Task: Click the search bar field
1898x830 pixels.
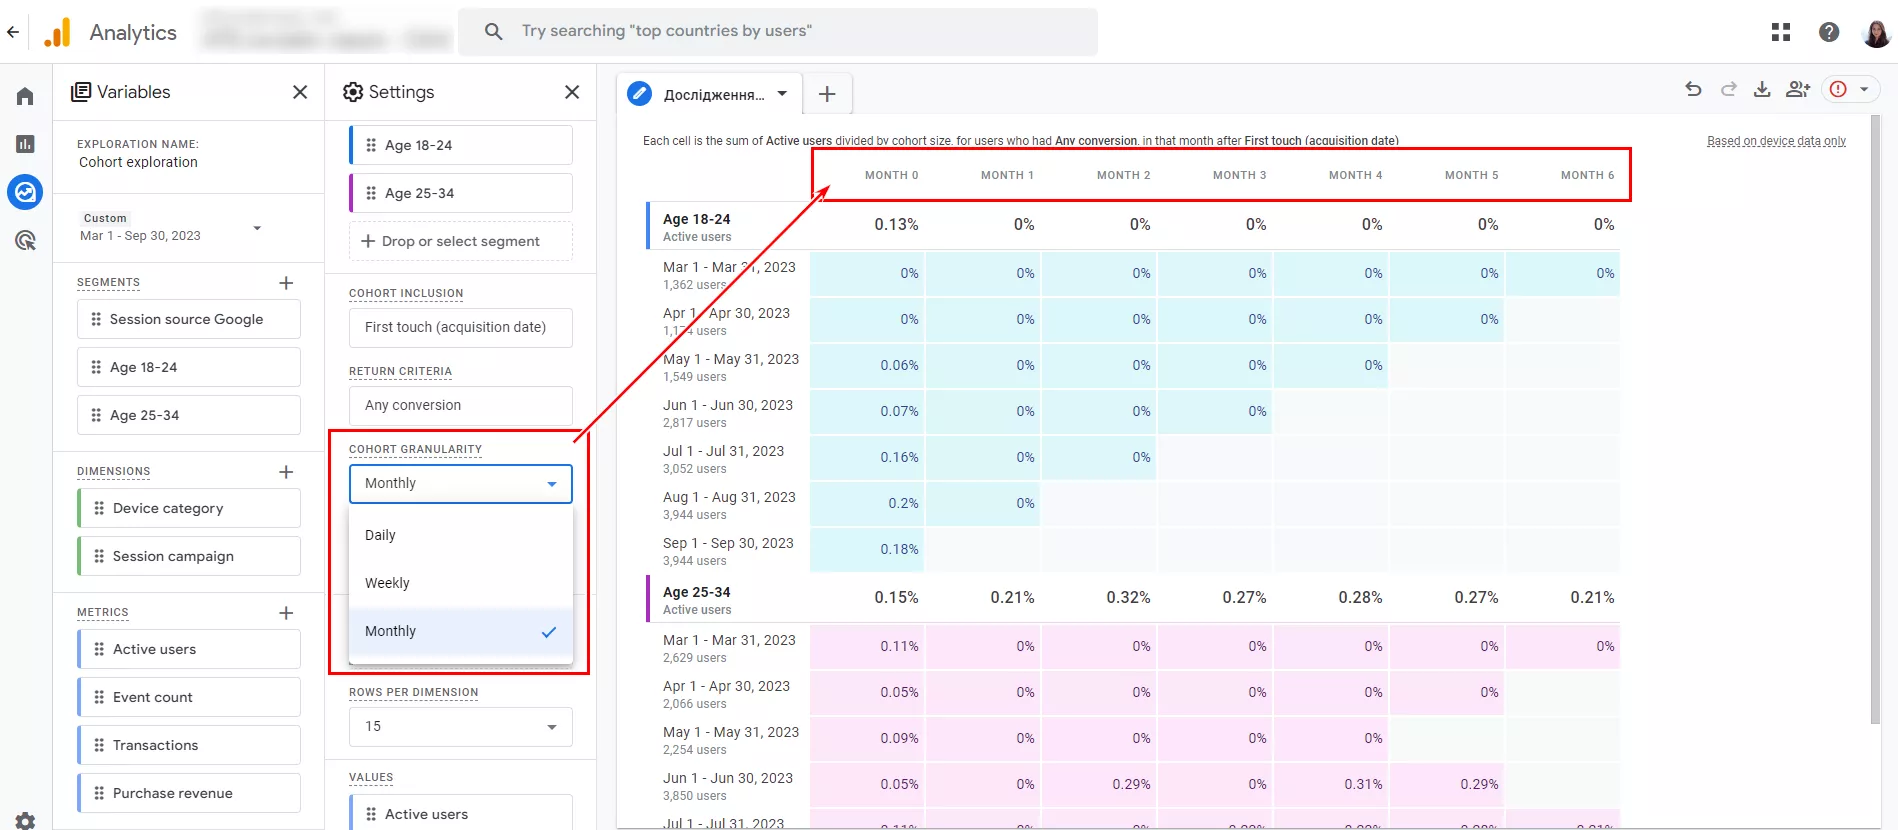Action: click(778, 31)
